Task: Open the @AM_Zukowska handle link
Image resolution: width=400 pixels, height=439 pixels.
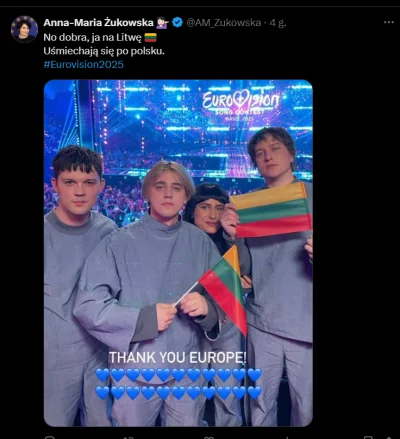Action: pyautogui.click(x=223, y=22)
